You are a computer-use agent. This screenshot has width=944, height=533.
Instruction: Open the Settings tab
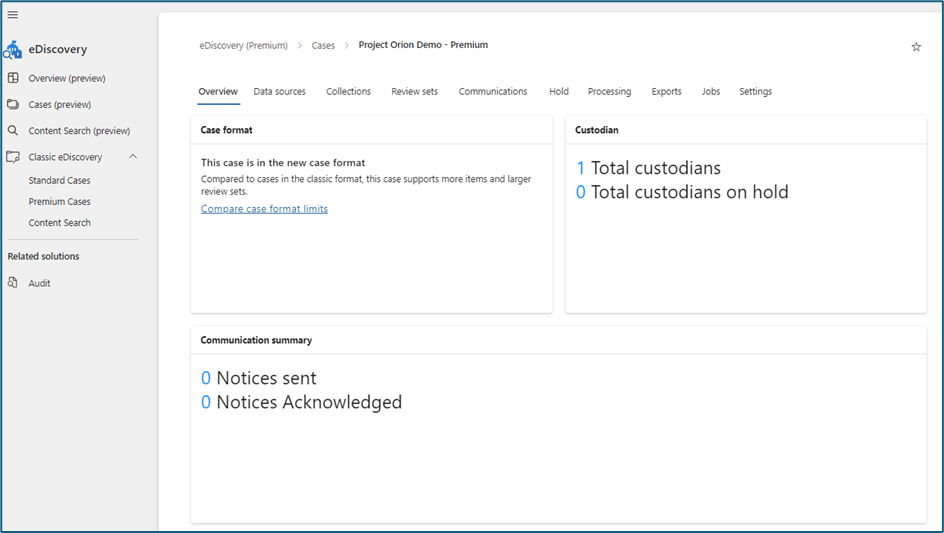(x=755, y=92)
